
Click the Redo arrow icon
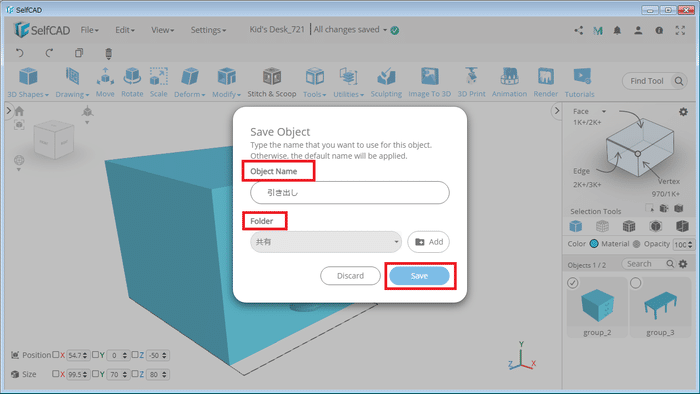pyautogui.click(x=49, y=53)
